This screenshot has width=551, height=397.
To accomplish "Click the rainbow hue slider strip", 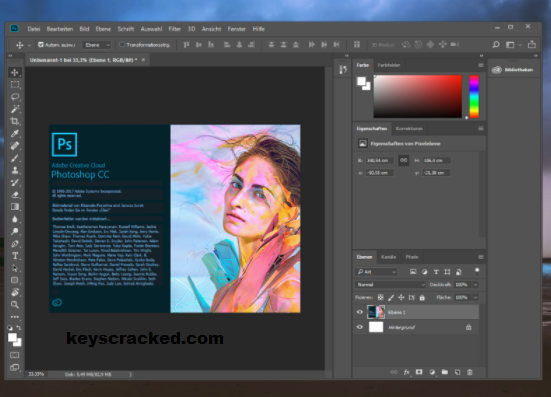I will click(x=474, y=97).
